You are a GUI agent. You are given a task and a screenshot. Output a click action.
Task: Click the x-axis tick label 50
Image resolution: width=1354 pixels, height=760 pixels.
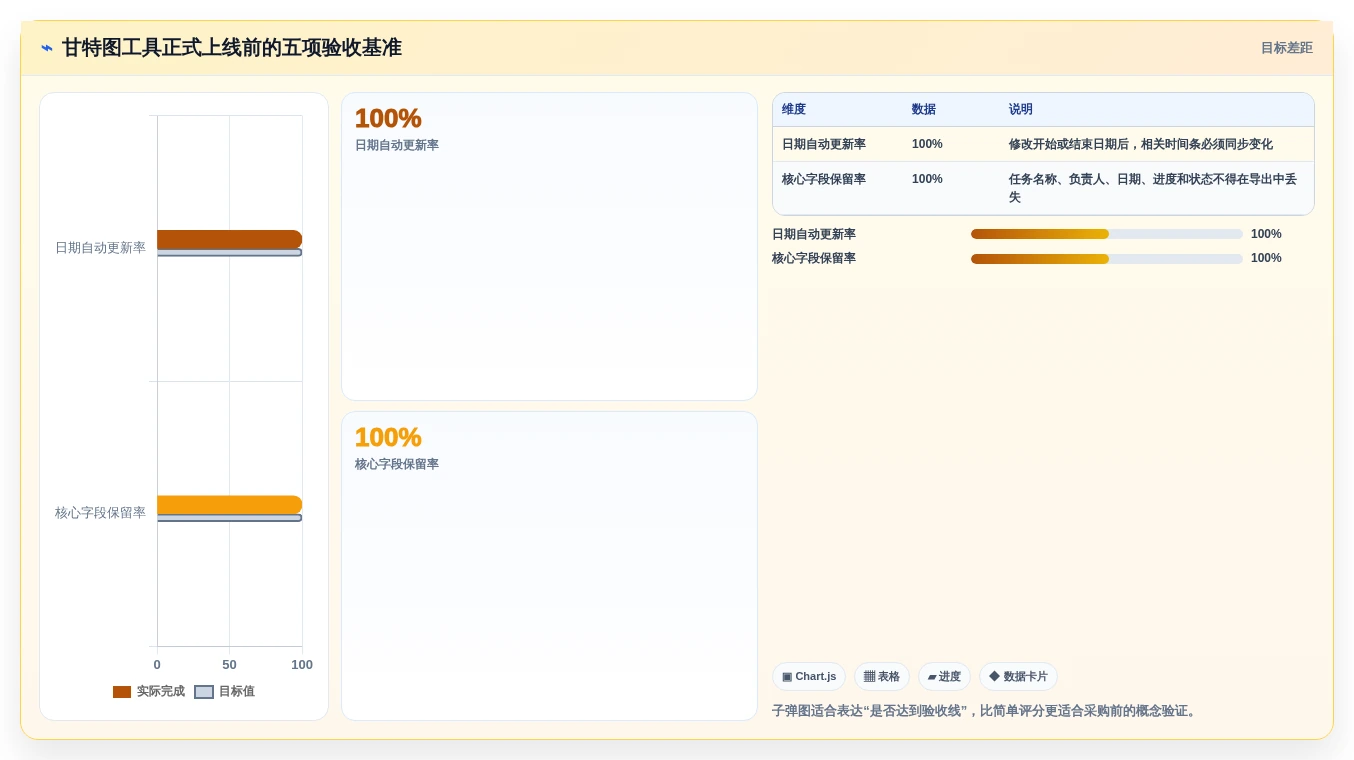[229, 665]
